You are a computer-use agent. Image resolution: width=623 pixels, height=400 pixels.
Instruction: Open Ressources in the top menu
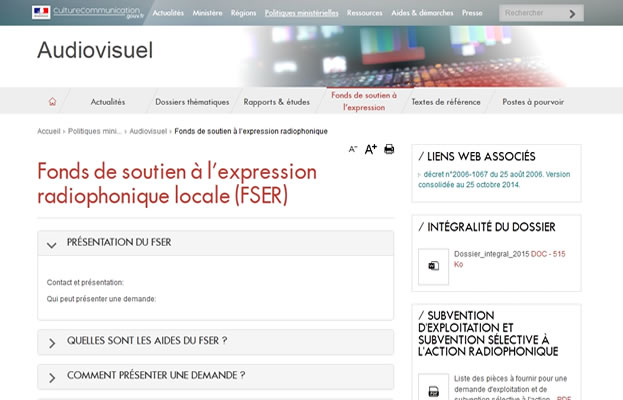pos(364,13)
